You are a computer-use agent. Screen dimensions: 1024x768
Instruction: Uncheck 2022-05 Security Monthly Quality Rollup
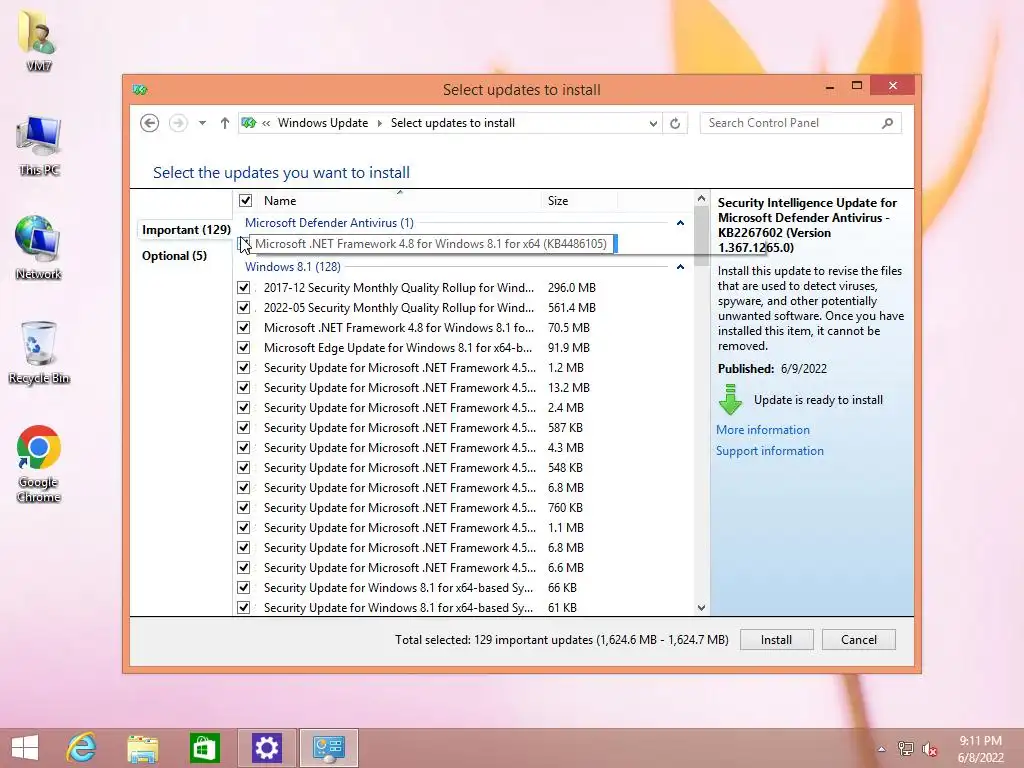point(244,308)
